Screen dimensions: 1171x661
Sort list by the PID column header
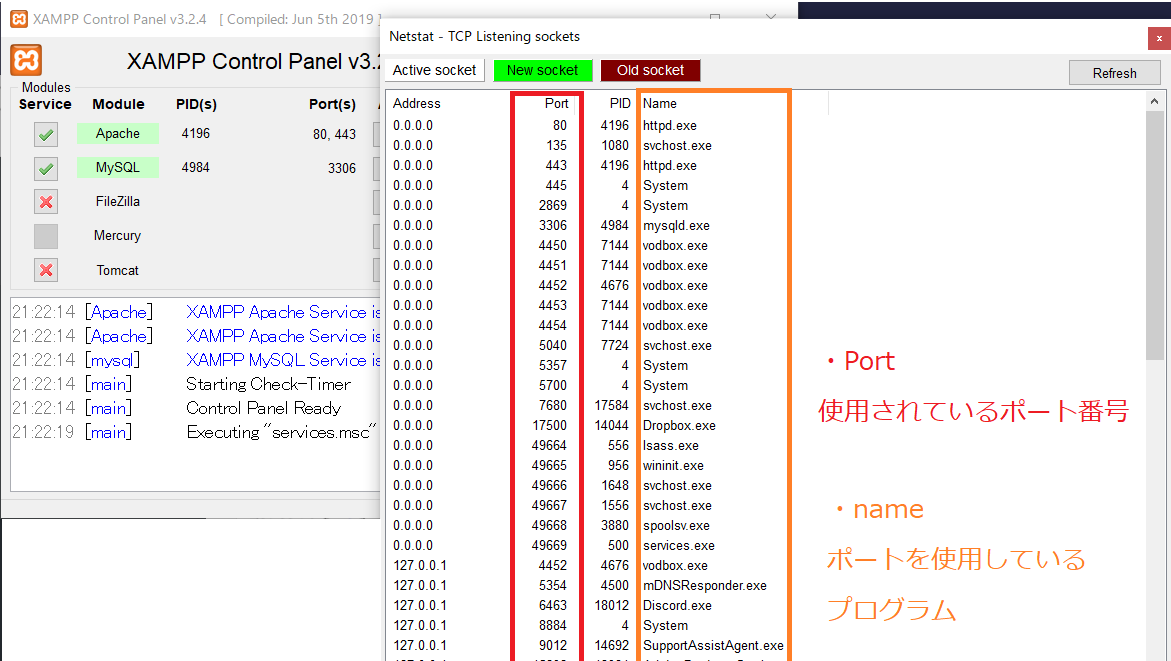pyautogui.click(x=620, y=103)
